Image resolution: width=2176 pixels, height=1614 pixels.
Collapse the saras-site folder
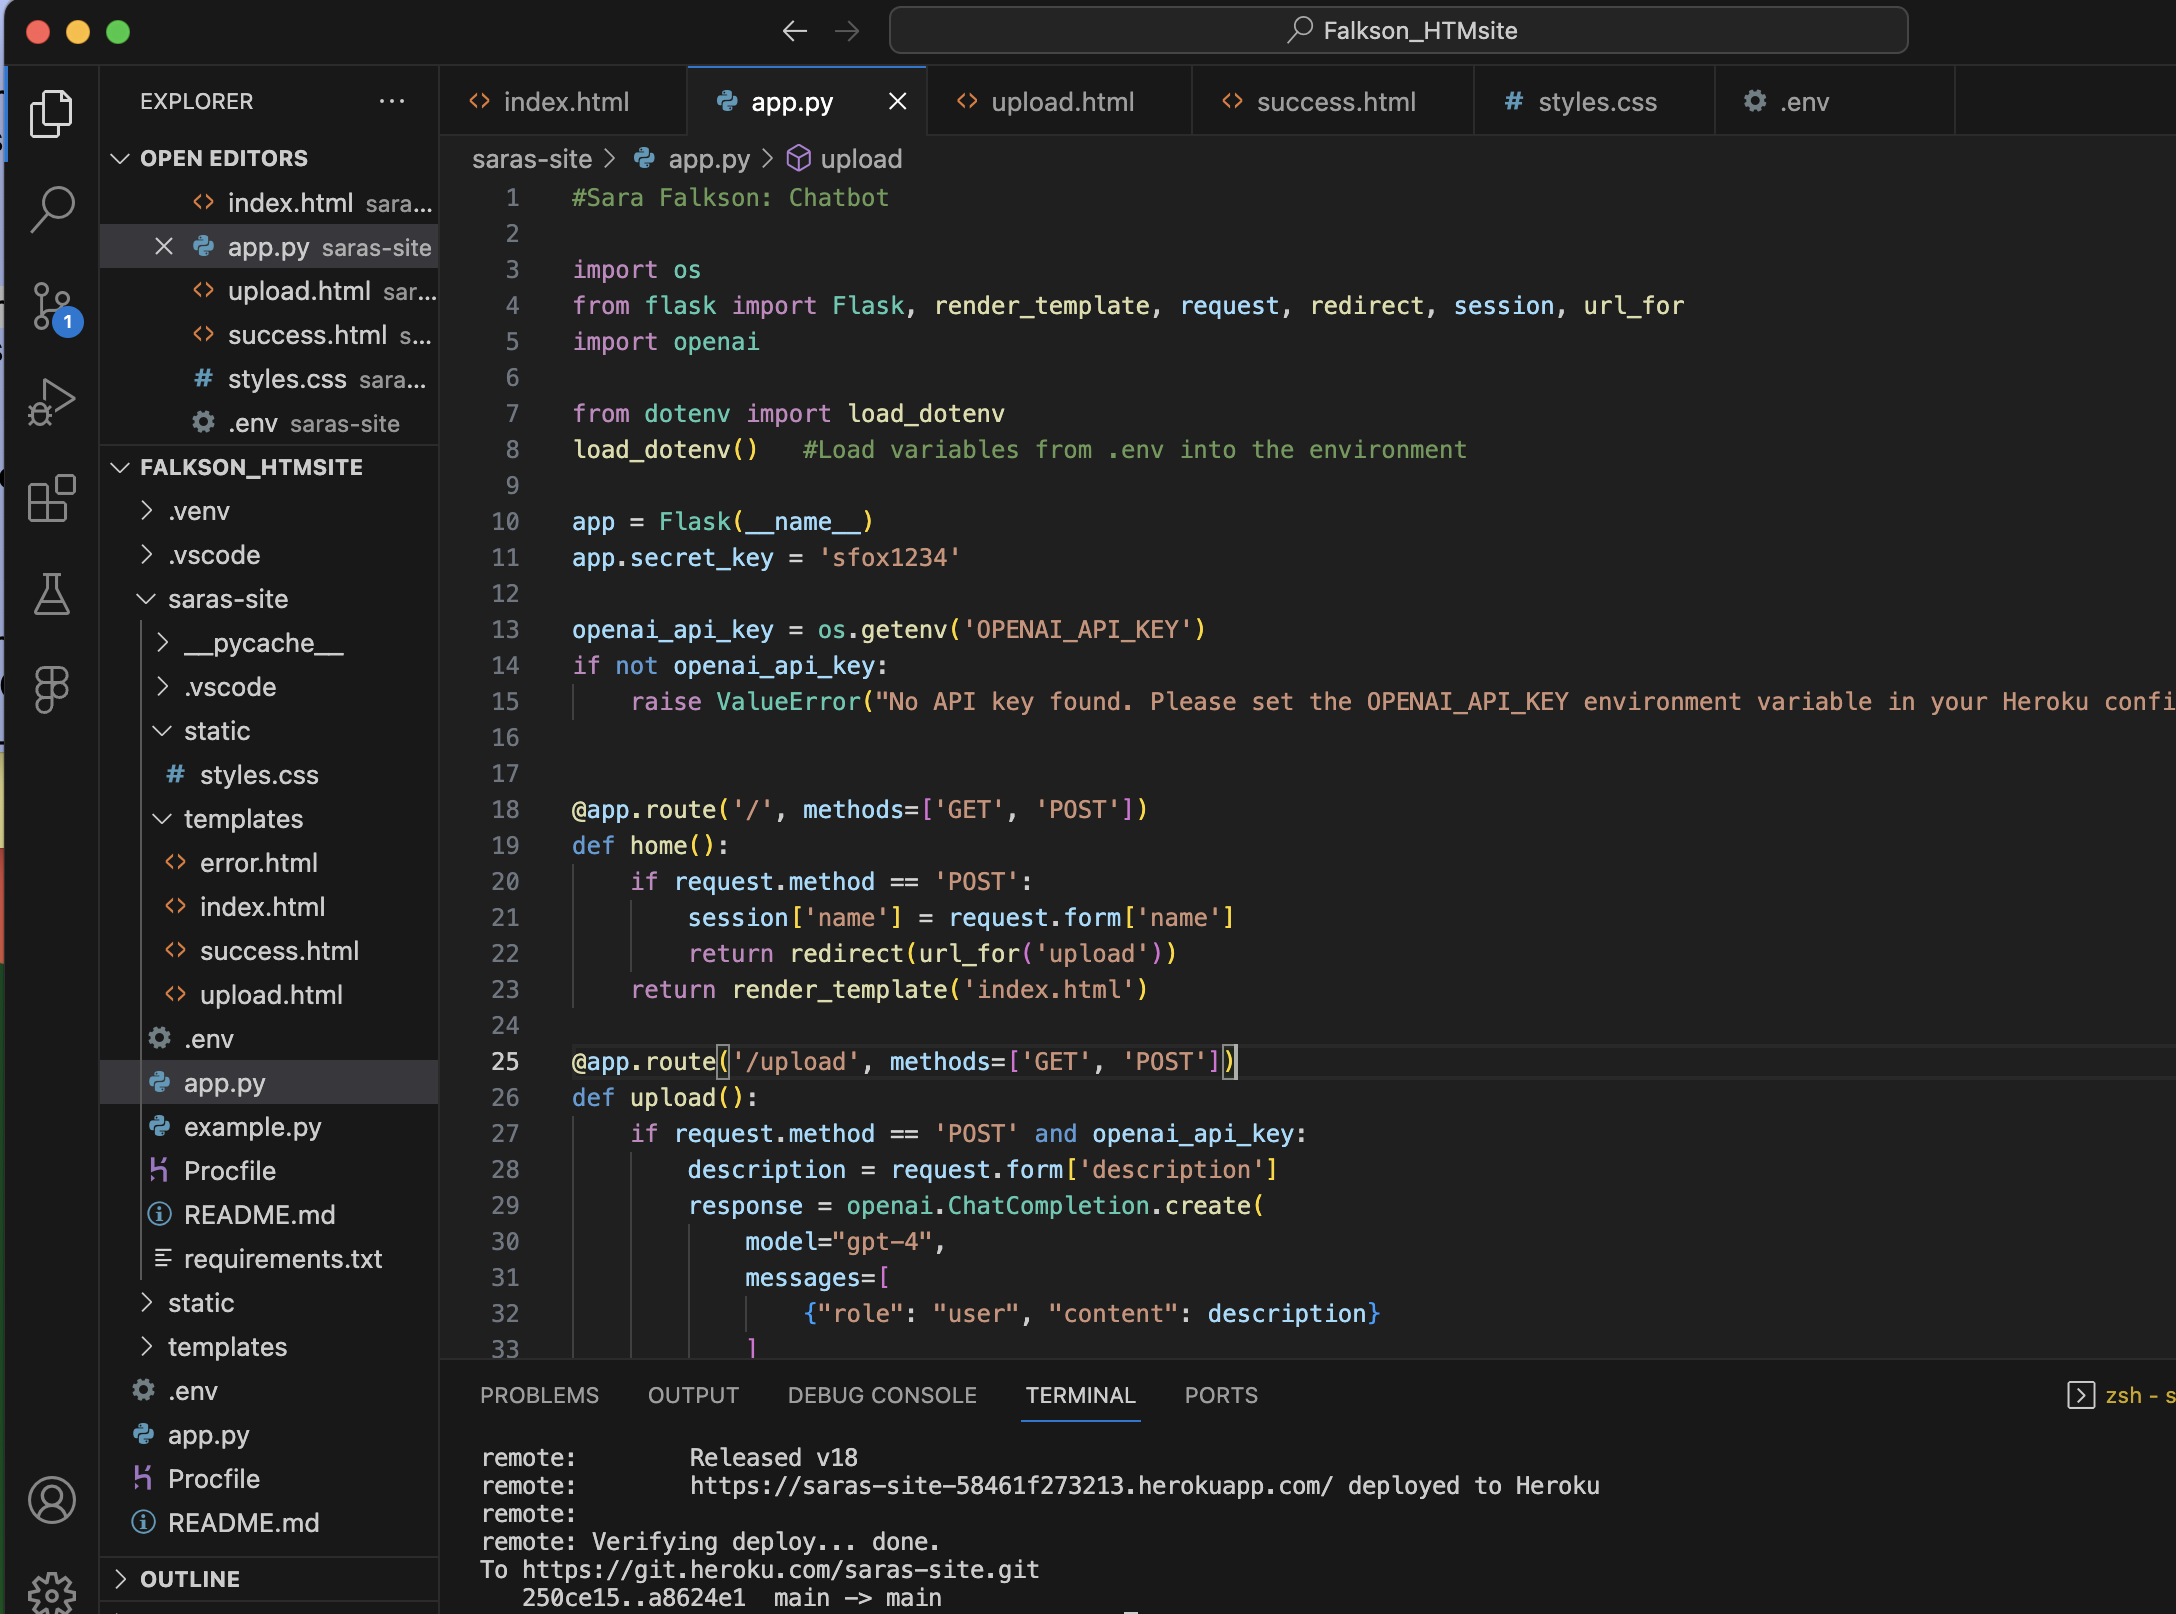pyautogui.click(x=146, y=599)
